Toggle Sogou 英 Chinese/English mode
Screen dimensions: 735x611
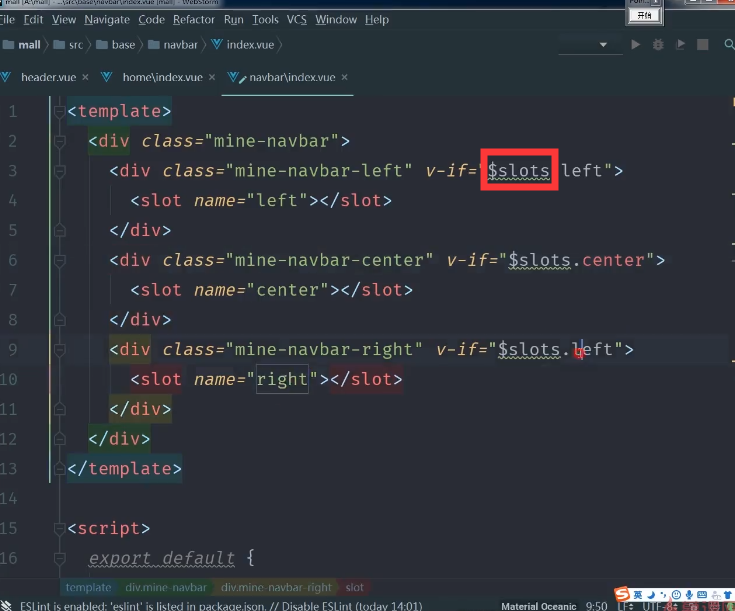(x=638, y=595)
